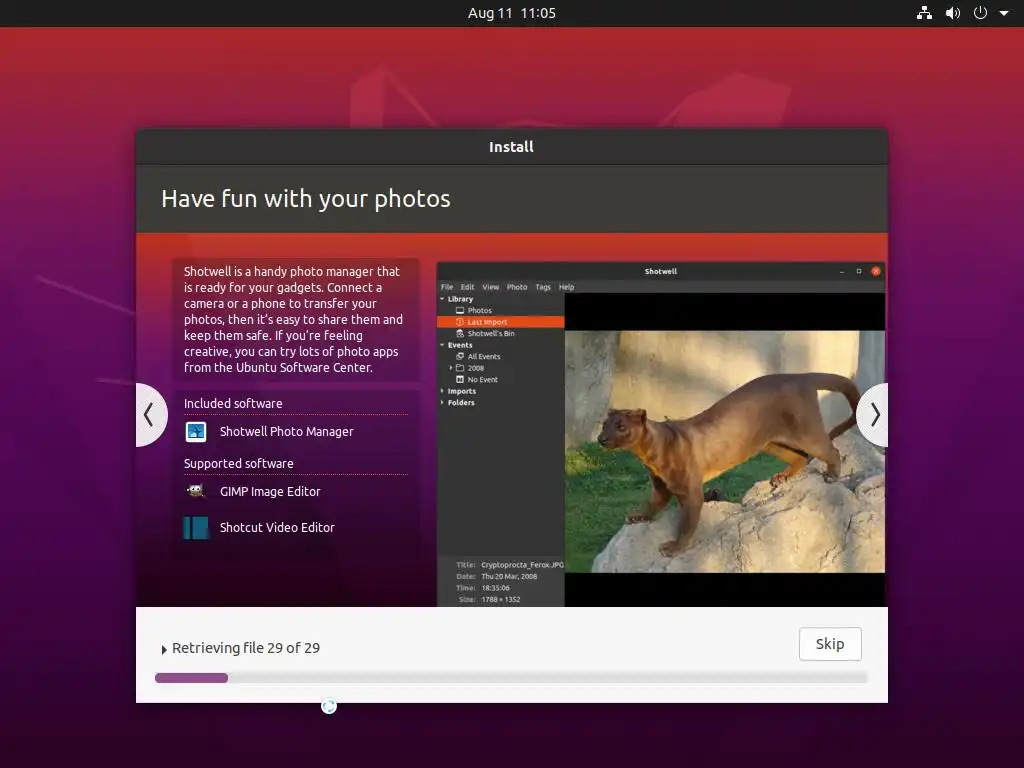Collapse the Library tree section
Image resolution: width=1024 pixels, height=768 pixels.
coord(442,299)
